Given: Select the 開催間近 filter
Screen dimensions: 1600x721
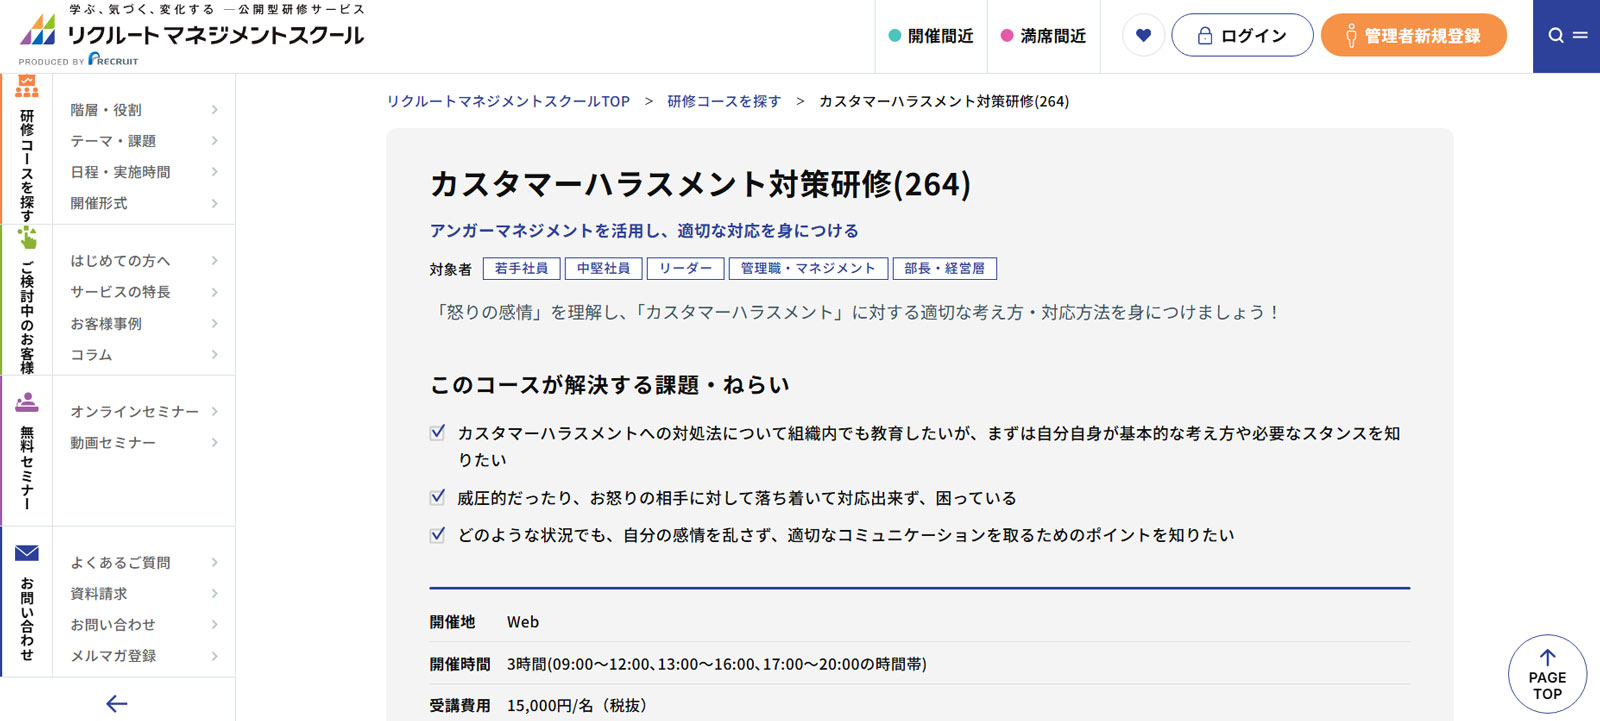Looking at the screenshot, I should pyautogui.click(x=931, y=36).
